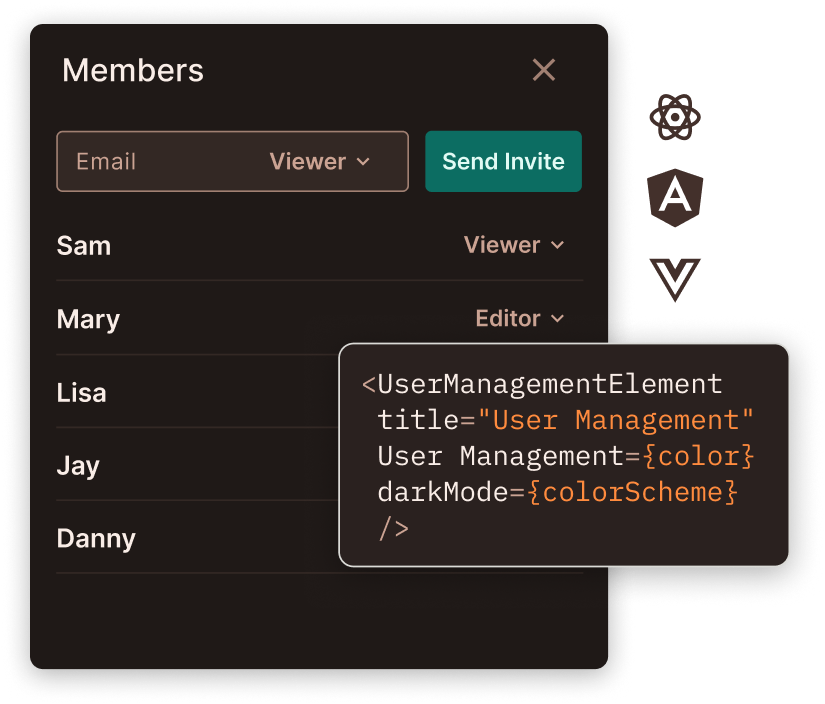The width and height of the screenshot is (825, 704).
Task: Open Mary's Editor role dropdown
Action: [520, 319]
